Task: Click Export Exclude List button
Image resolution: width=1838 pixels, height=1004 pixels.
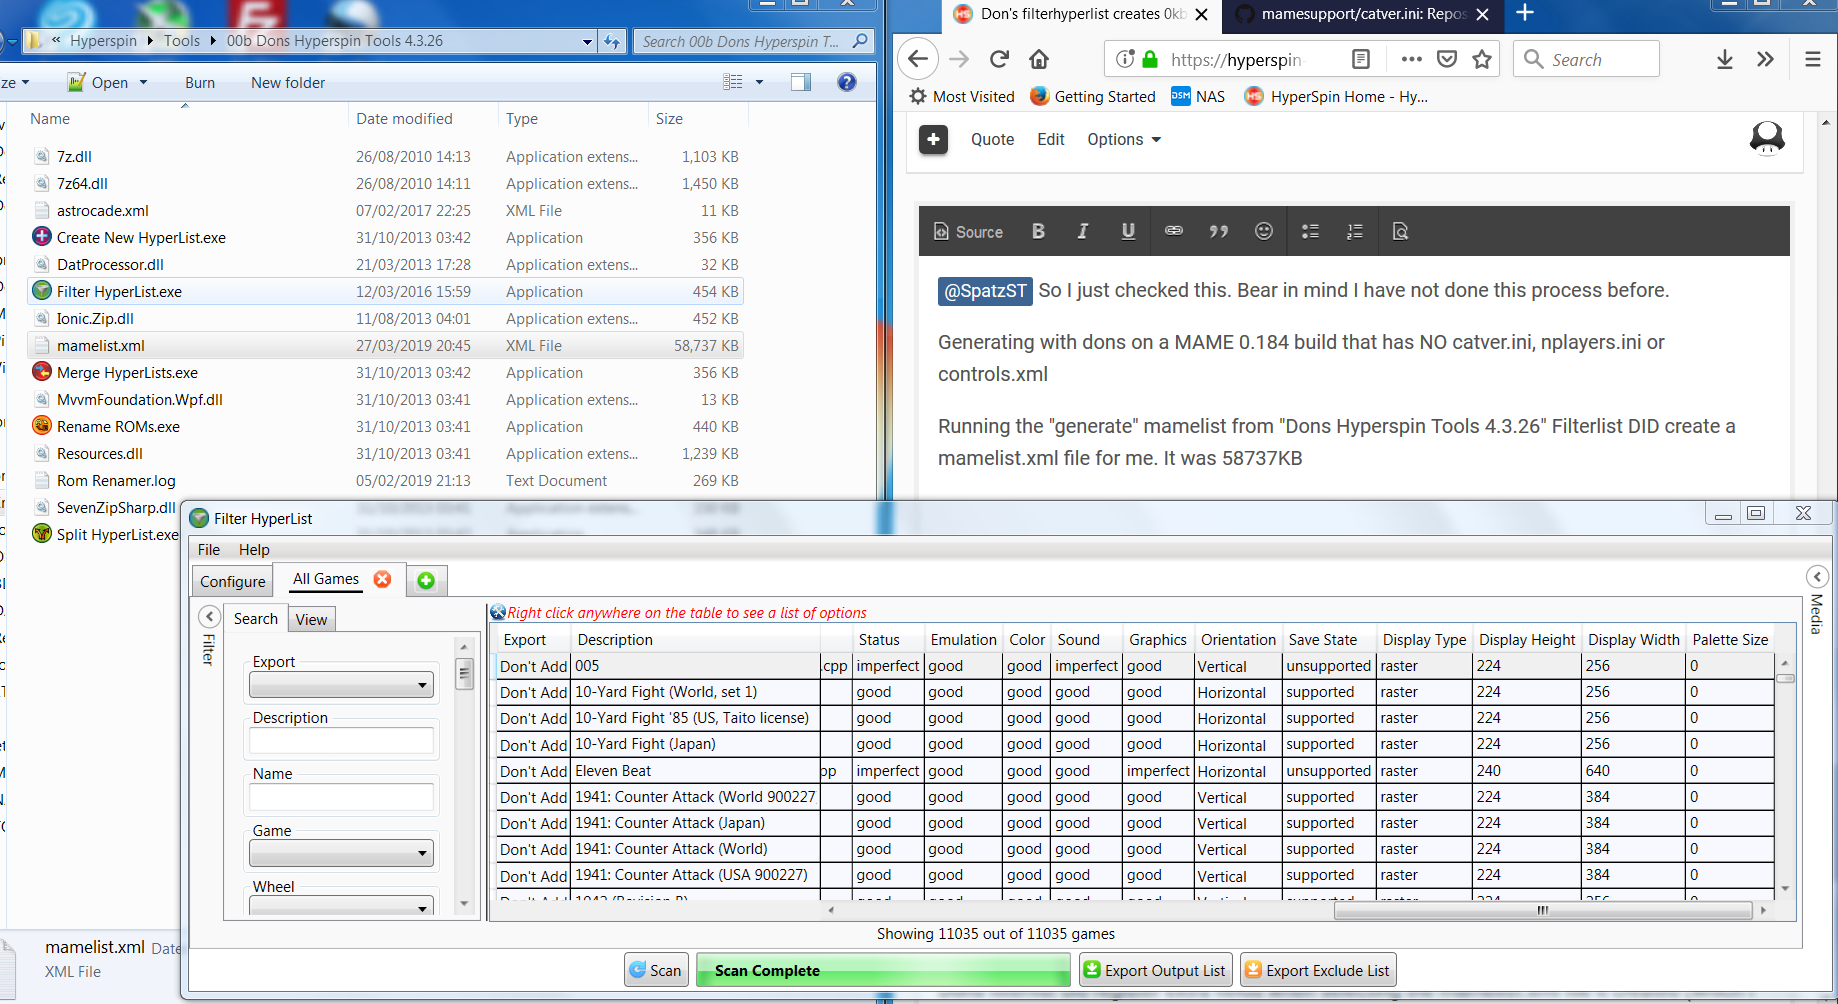Action: (x=1317, y=970)
